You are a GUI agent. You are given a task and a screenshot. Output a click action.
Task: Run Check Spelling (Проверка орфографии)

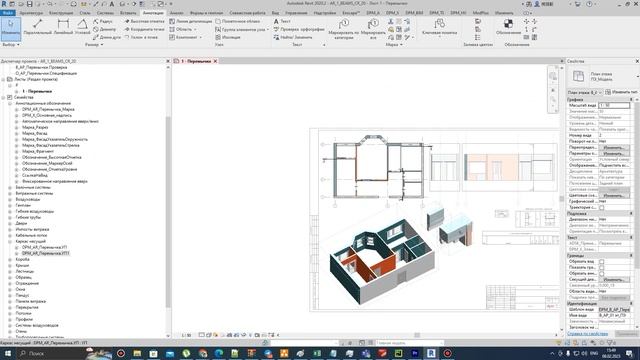click(299, 29)
